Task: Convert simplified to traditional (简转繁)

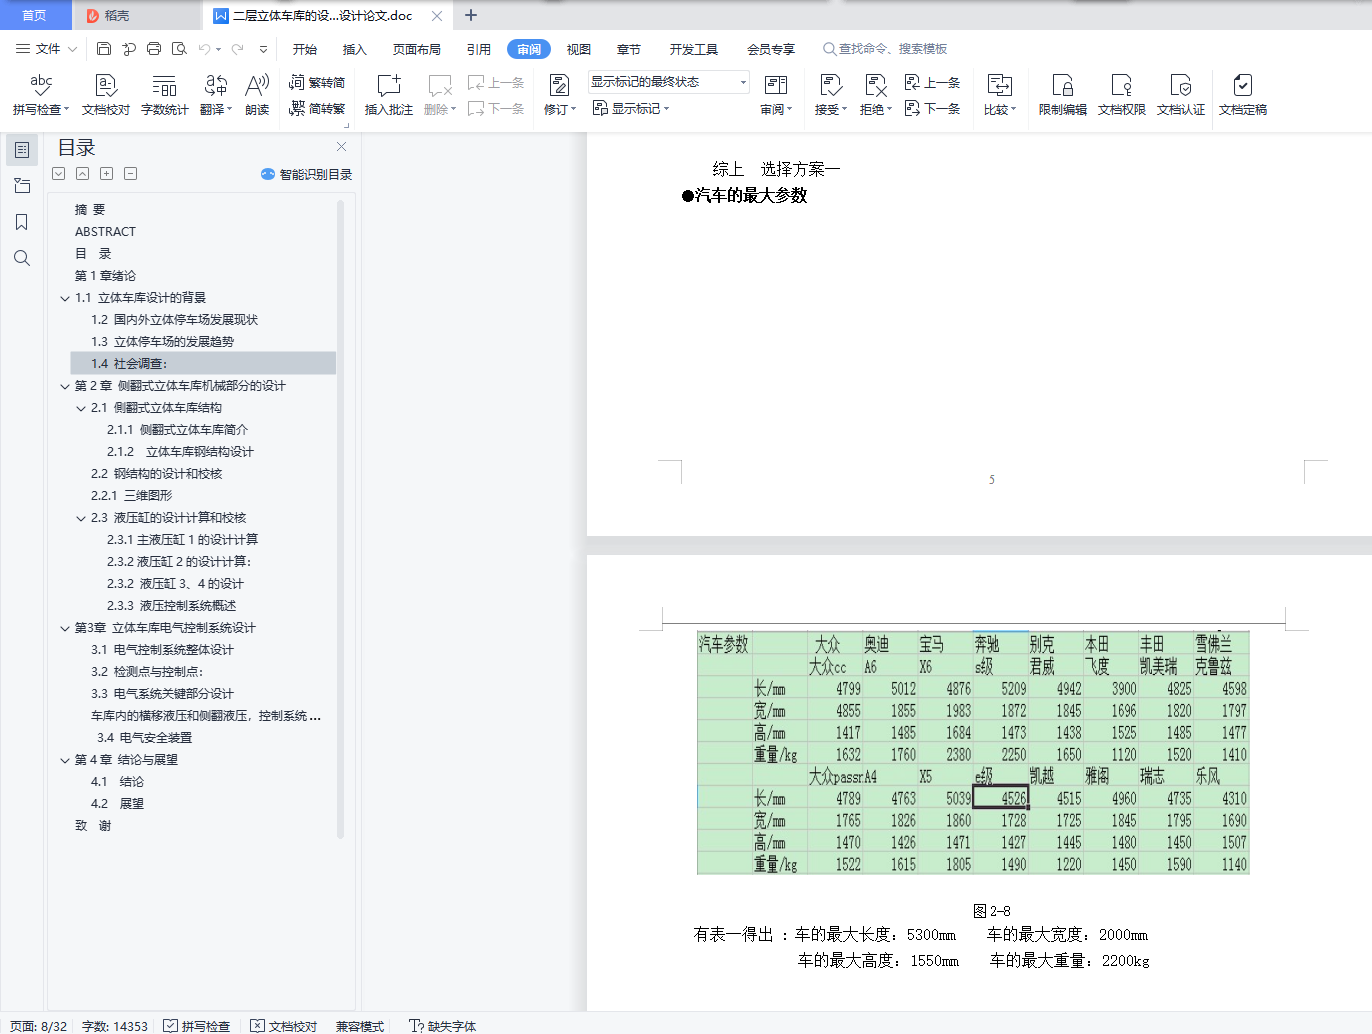Action: click(x=317, y=108)
